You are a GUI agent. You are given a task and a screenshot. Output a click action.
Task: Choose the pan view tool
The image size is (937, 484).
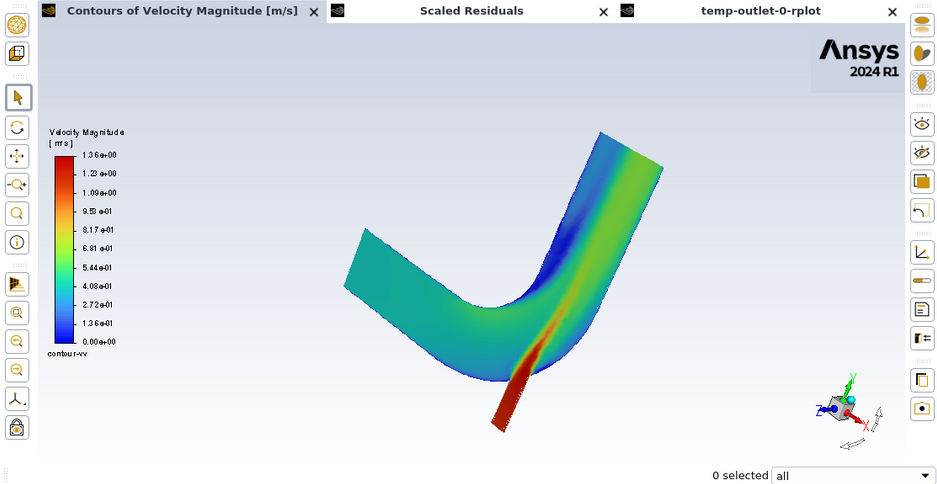pos(18,156)
